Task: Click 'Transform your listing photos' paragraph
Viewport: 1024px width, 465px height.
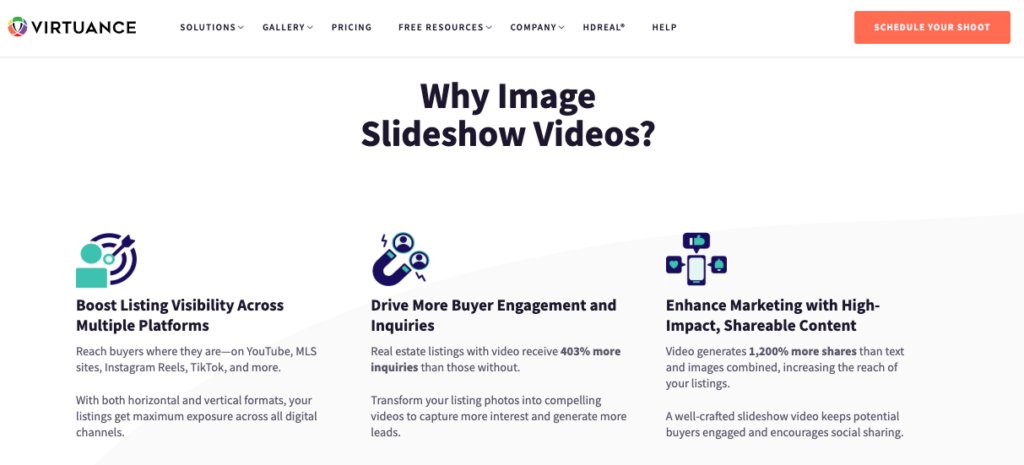Action: (499, 416)
